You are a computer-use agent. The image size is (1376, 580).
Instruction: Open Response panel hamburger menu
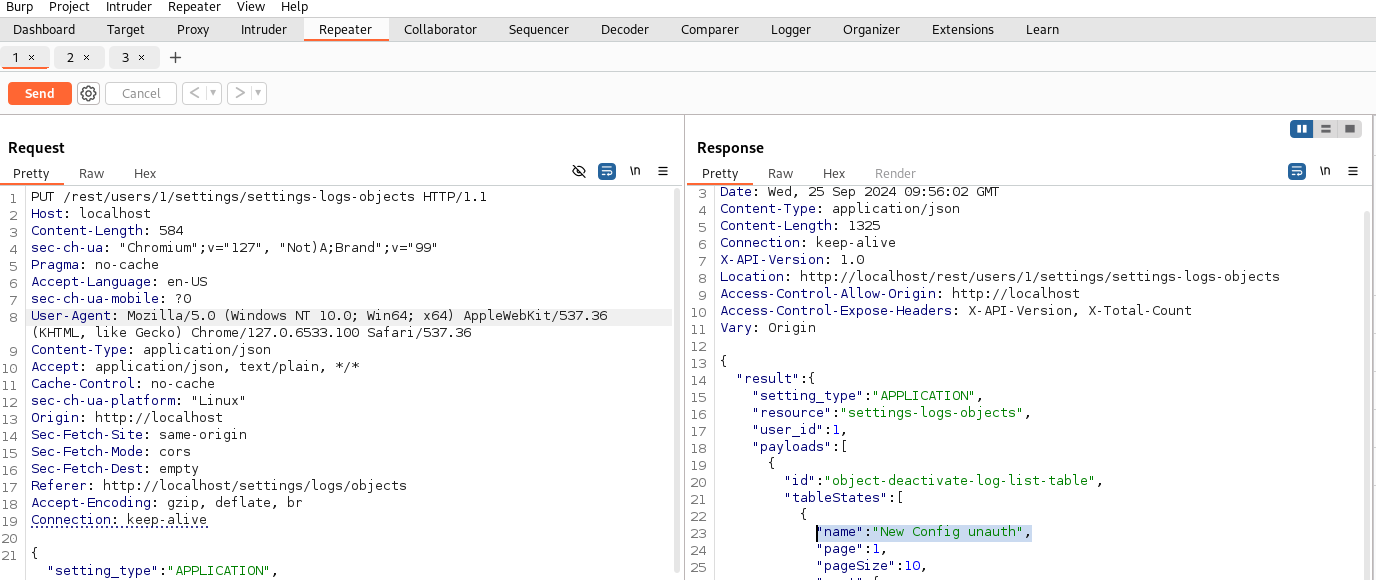(x=1353, y=172)
